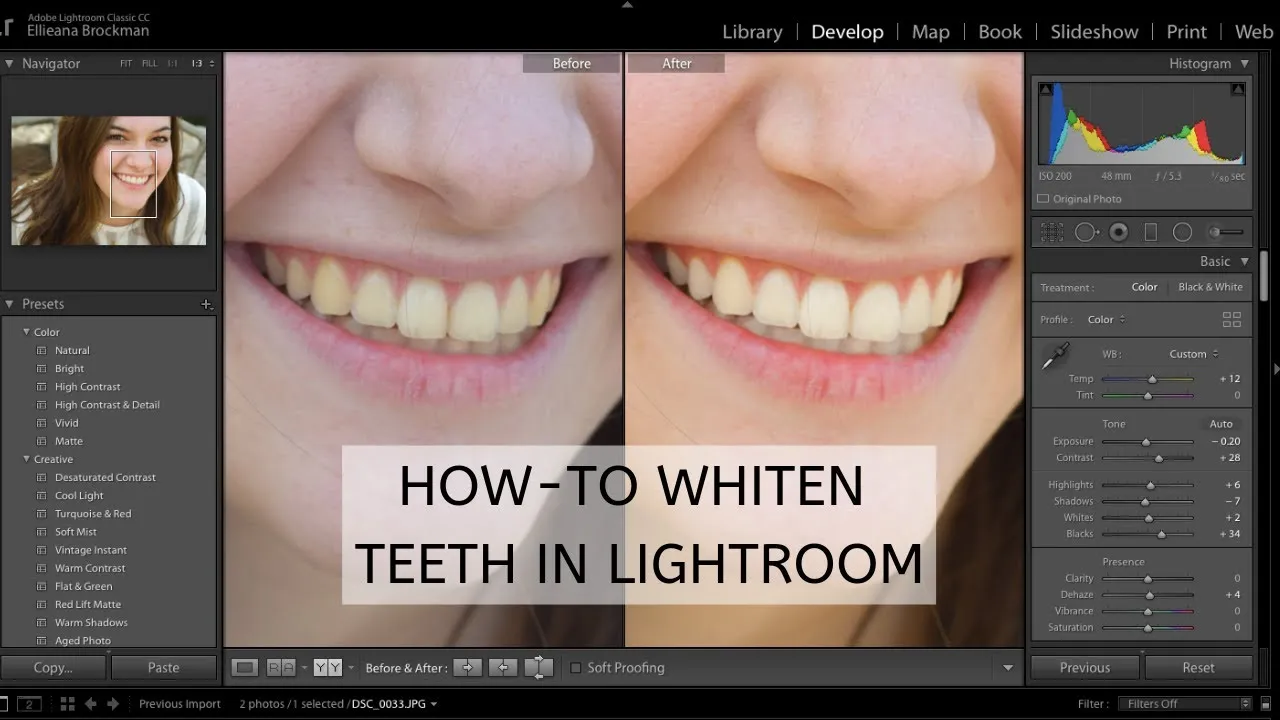Click the Contrast slider handle
1280x720 pixels.
click(1159, 458)
